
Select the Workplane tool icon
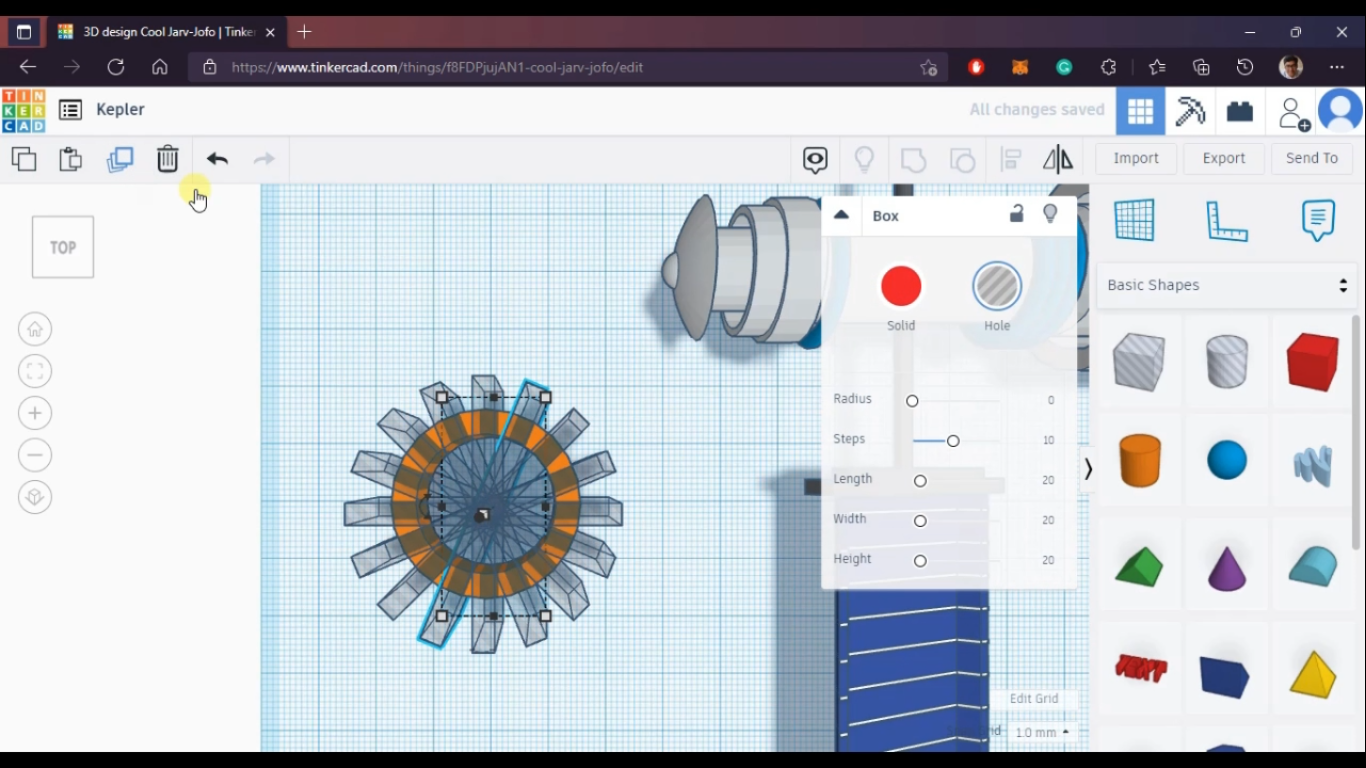point(1134,220)
